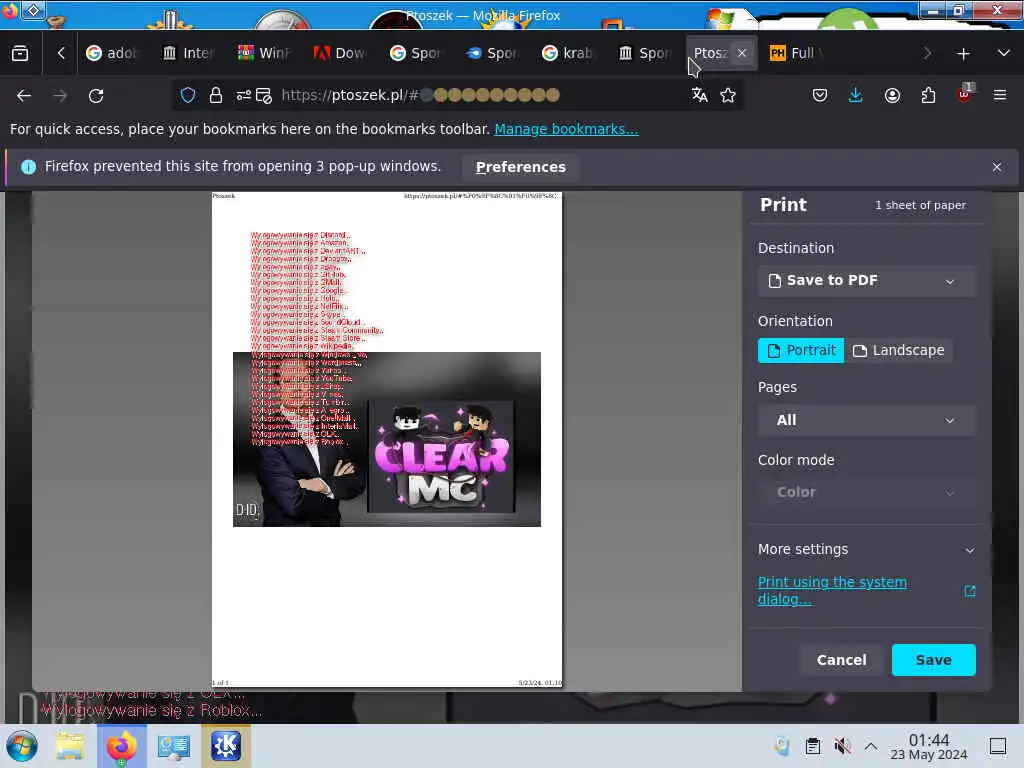The image size is (1024, 768).
Task: Open pop-up blocker Preferences button
Action: pos(520,167)
